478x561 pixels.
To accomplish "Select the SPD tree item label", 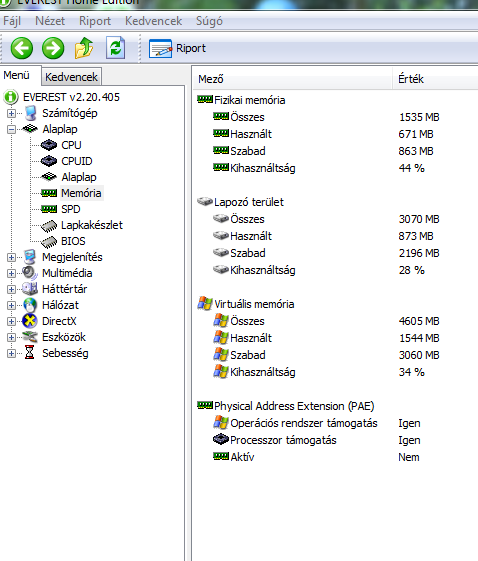I will pyautogui.click(x=70, y=209).
